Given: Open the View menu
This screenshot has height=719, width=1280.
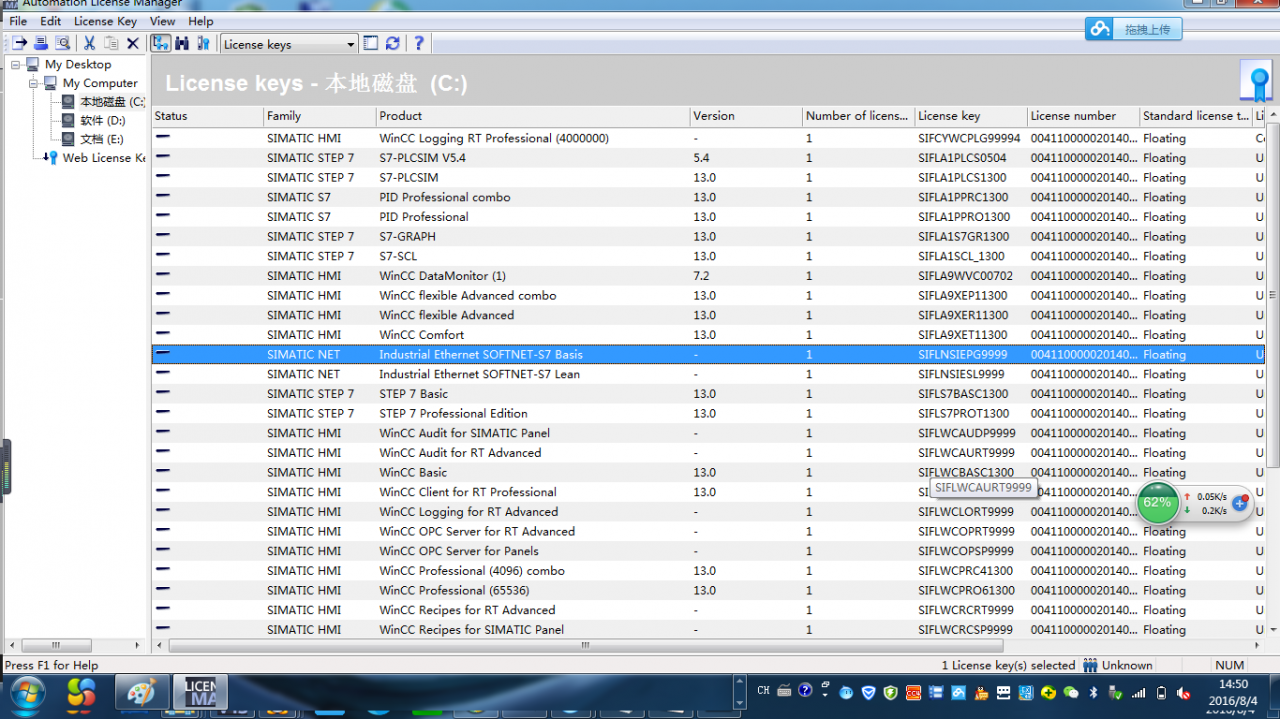Looking at the screenshot, I should pyautogui.click(x=162, y=21).
